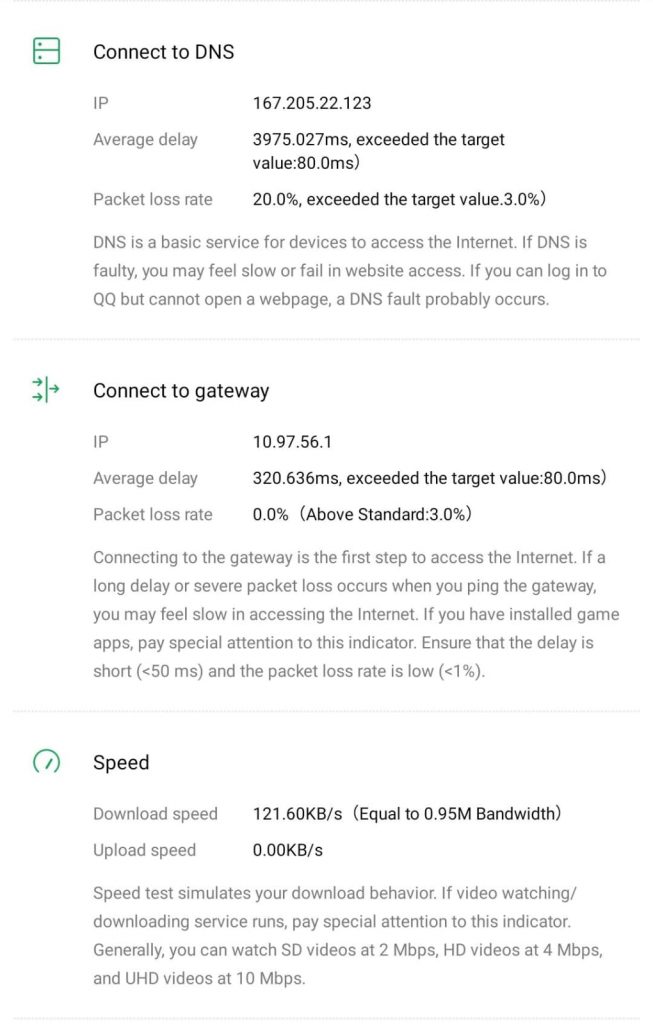Image resolution: width=653 pixels, height=1024 pixels.
Task: Tap DNS IP address 167.205.22.123
Action: pos(312,103)
